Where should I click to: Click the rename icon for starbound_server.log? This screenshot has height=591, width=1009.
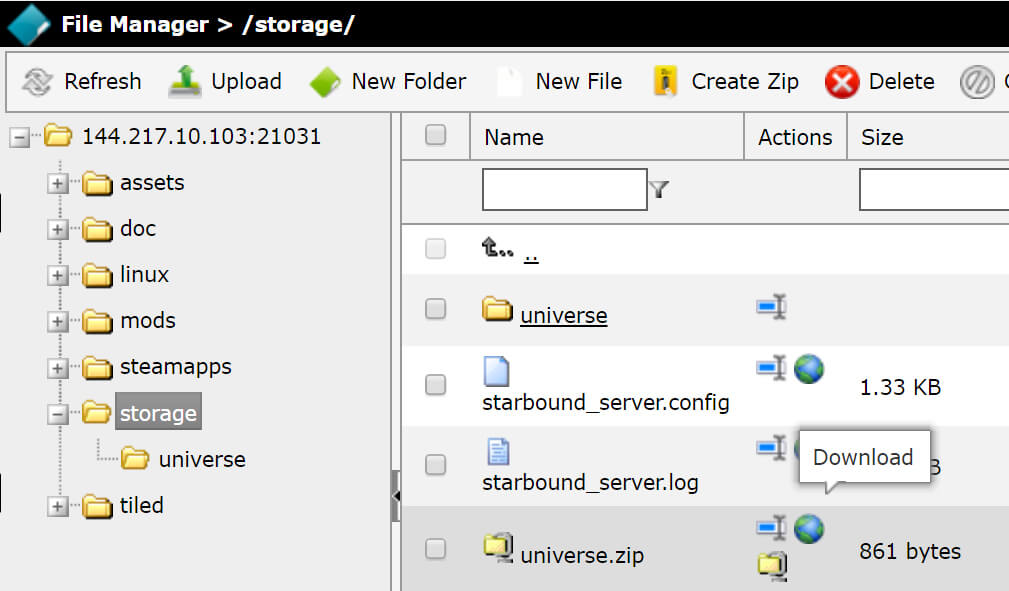(x=772, y=447)
